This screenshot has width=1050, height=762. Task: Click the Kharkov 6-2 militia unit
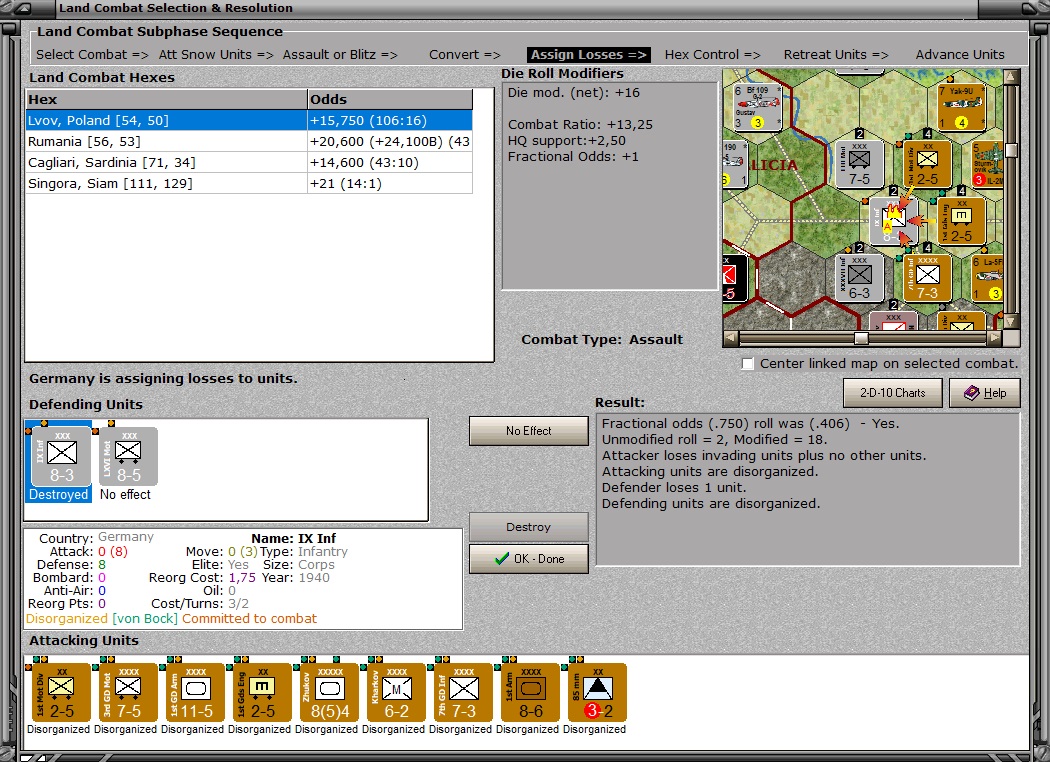click(x=397, y=692)
